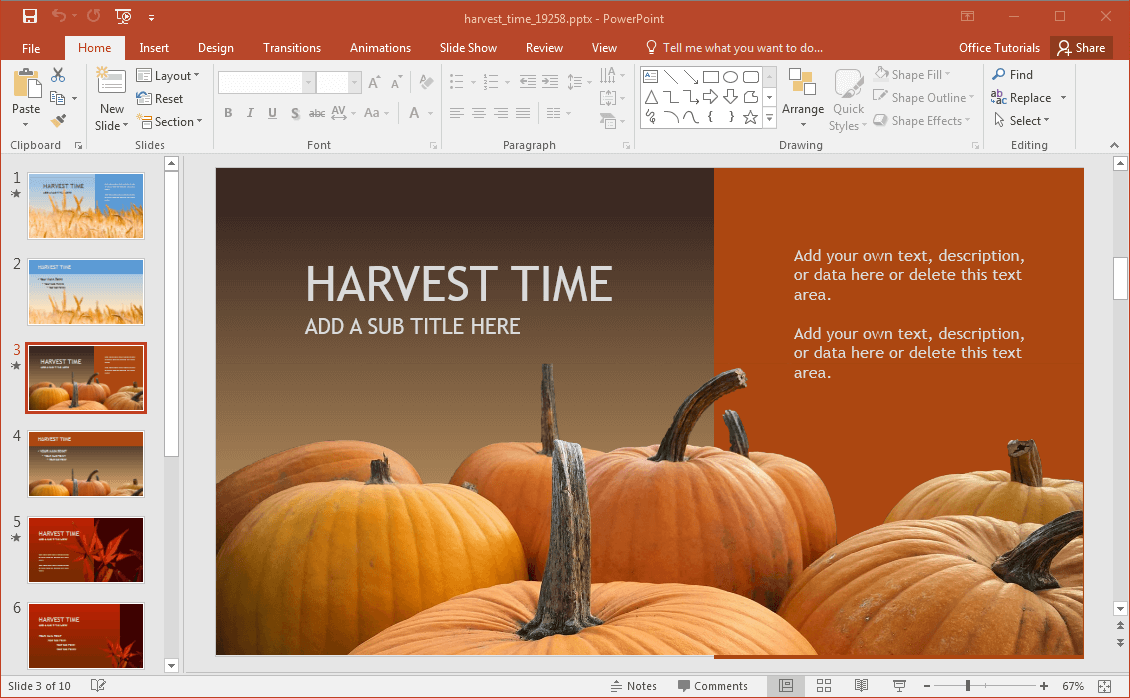Screen dimensions: 1130x698
Task: Open the Select dropdown
Action: coord(1021,120)
